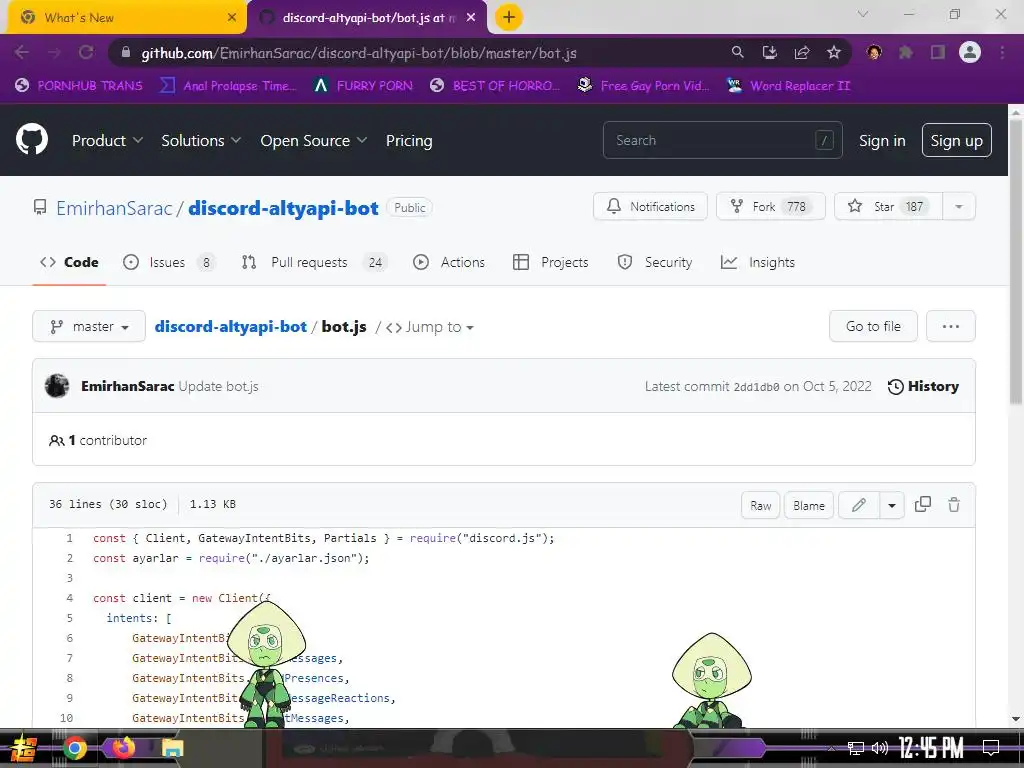
Task: Click Go to file button
Action: (873, 326)
